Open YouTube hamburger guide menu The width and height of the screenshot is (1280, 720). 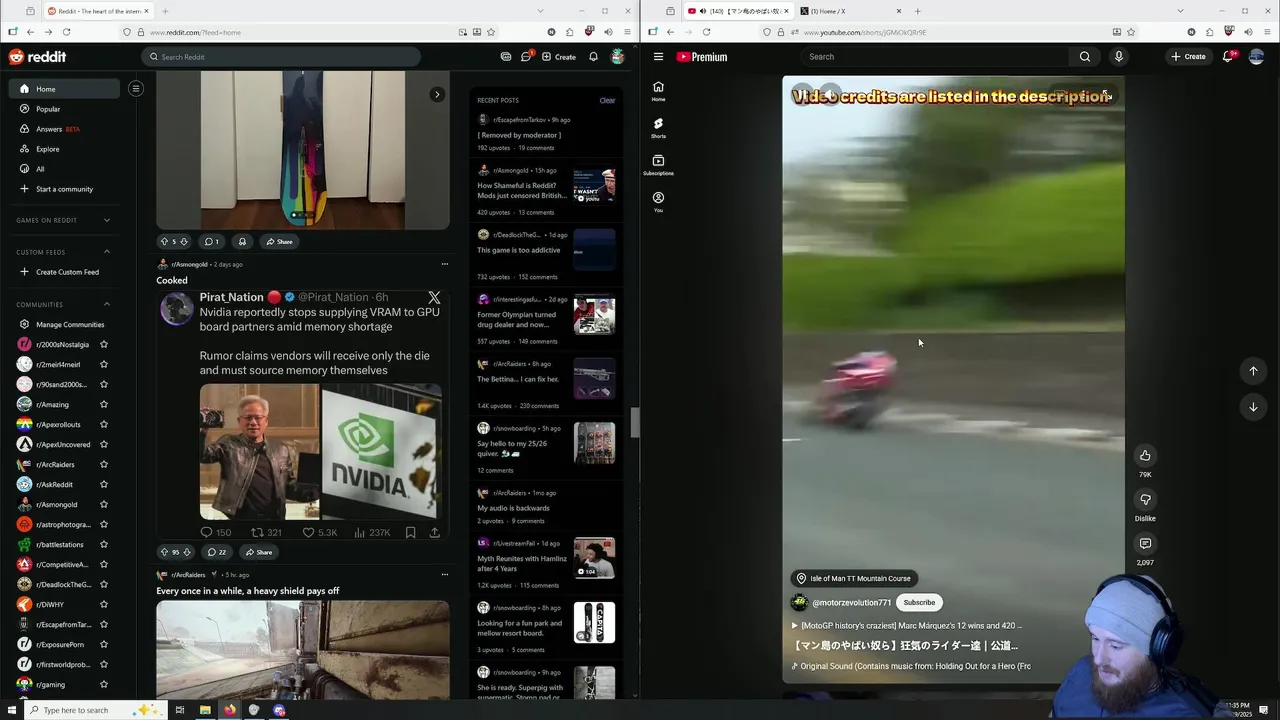pos(658,57)
